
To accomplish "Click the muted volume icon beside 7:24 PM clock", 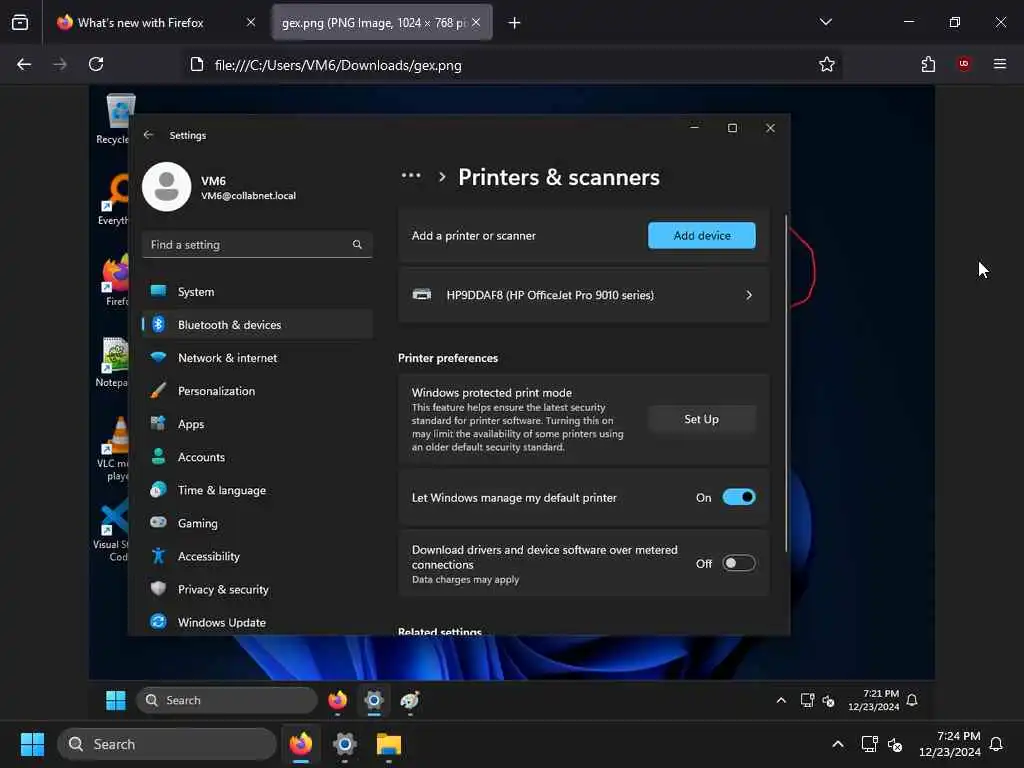I will coord(895,744).
